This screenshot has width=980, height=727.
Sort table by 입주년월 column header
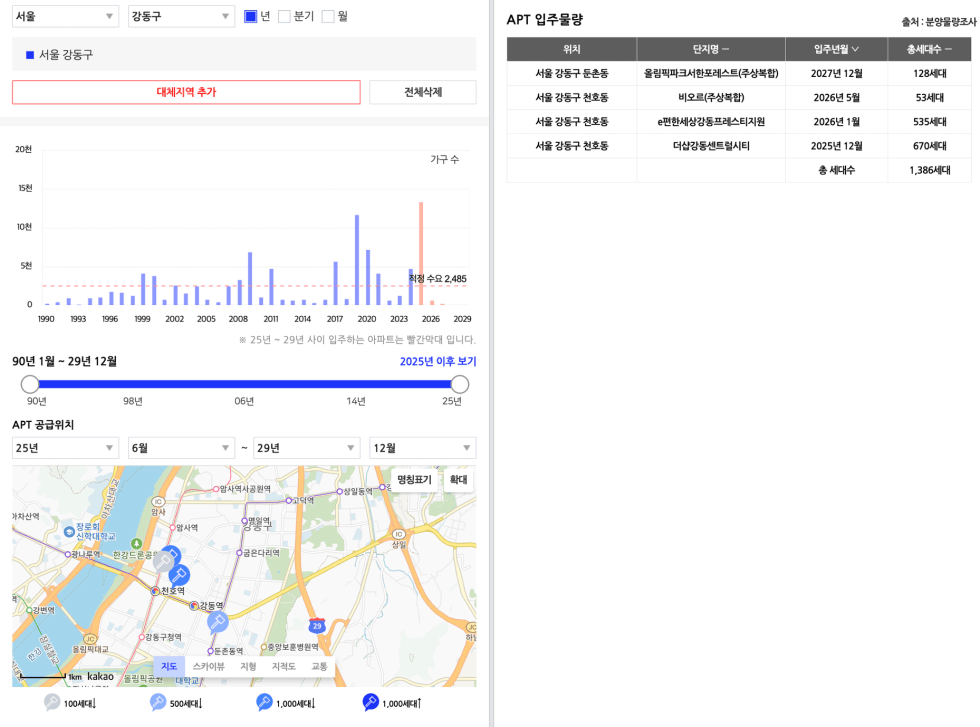tap(836, 49)
